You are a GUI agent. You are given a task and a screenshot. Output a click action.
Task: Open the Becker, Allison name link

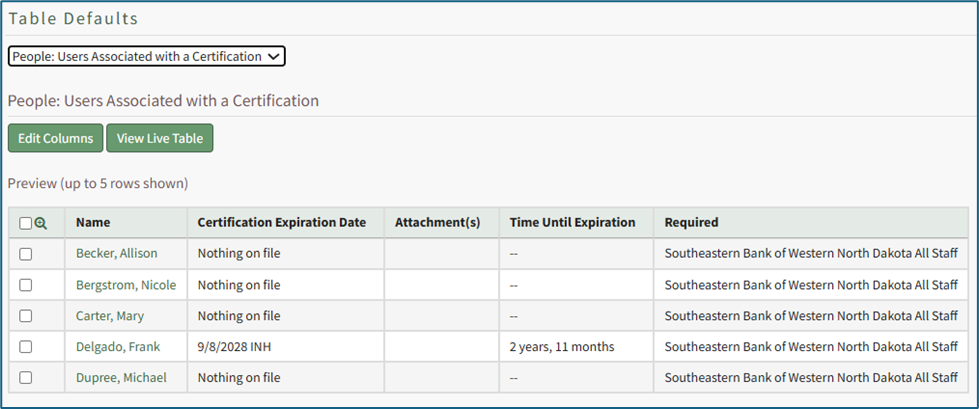[x=116, y=254]
